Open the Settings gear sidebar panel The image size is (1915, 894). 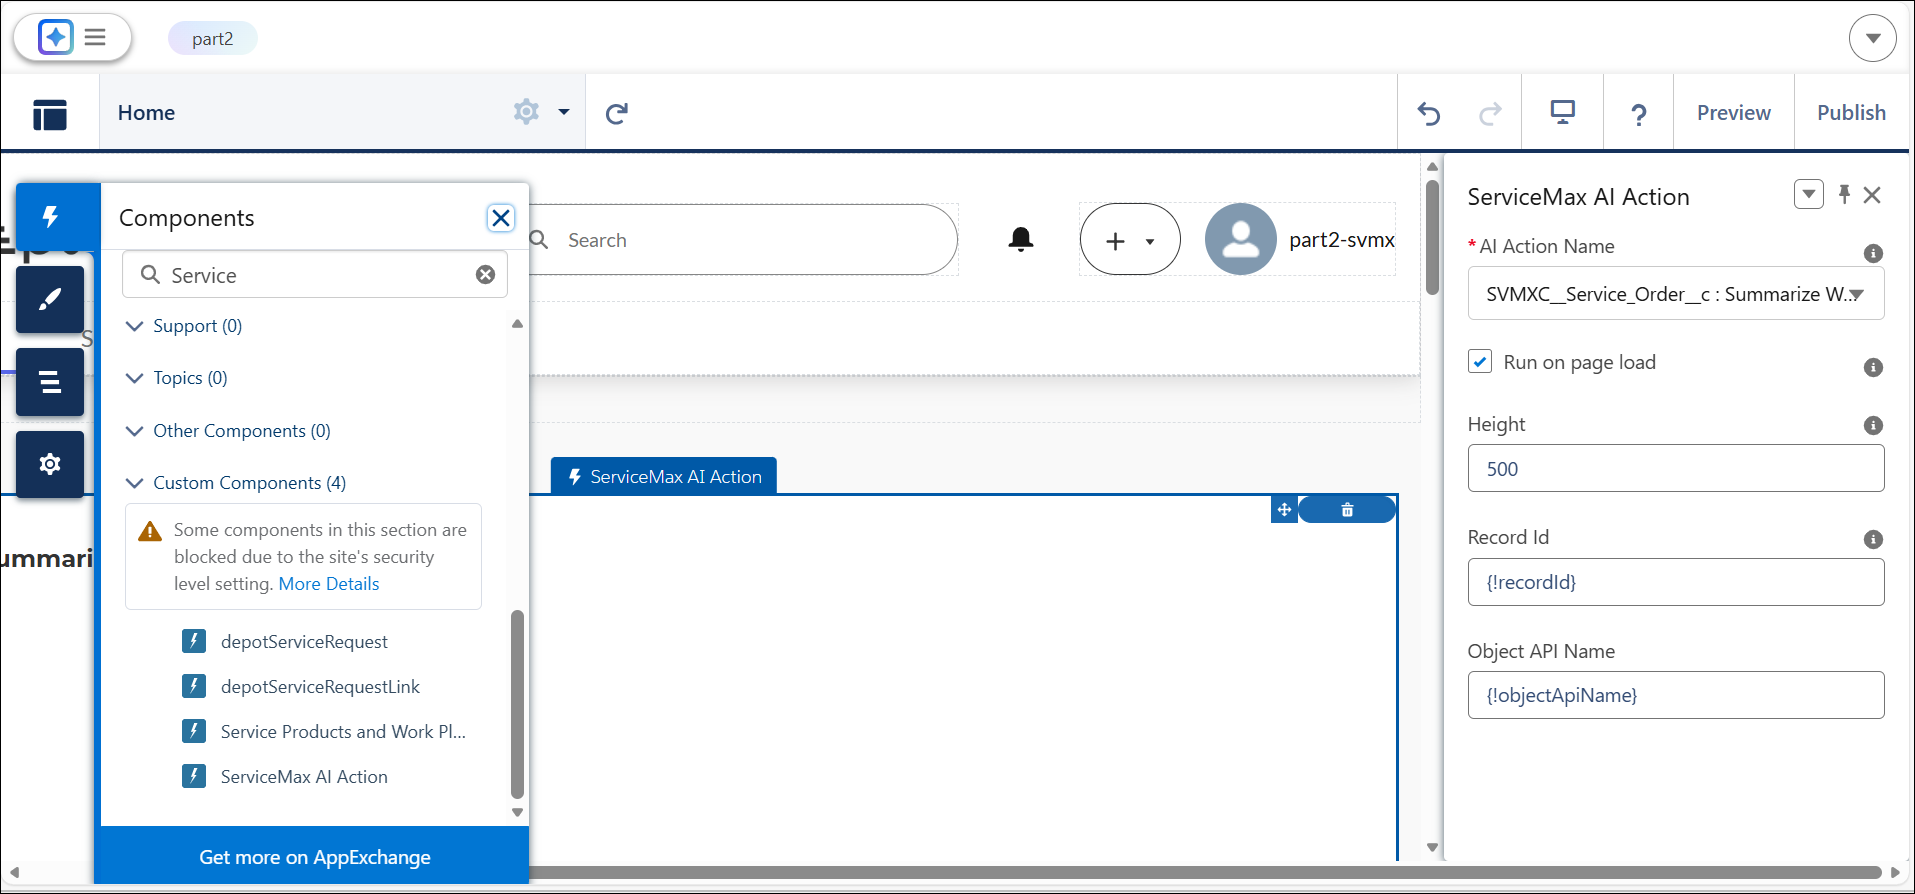point(50,464)
